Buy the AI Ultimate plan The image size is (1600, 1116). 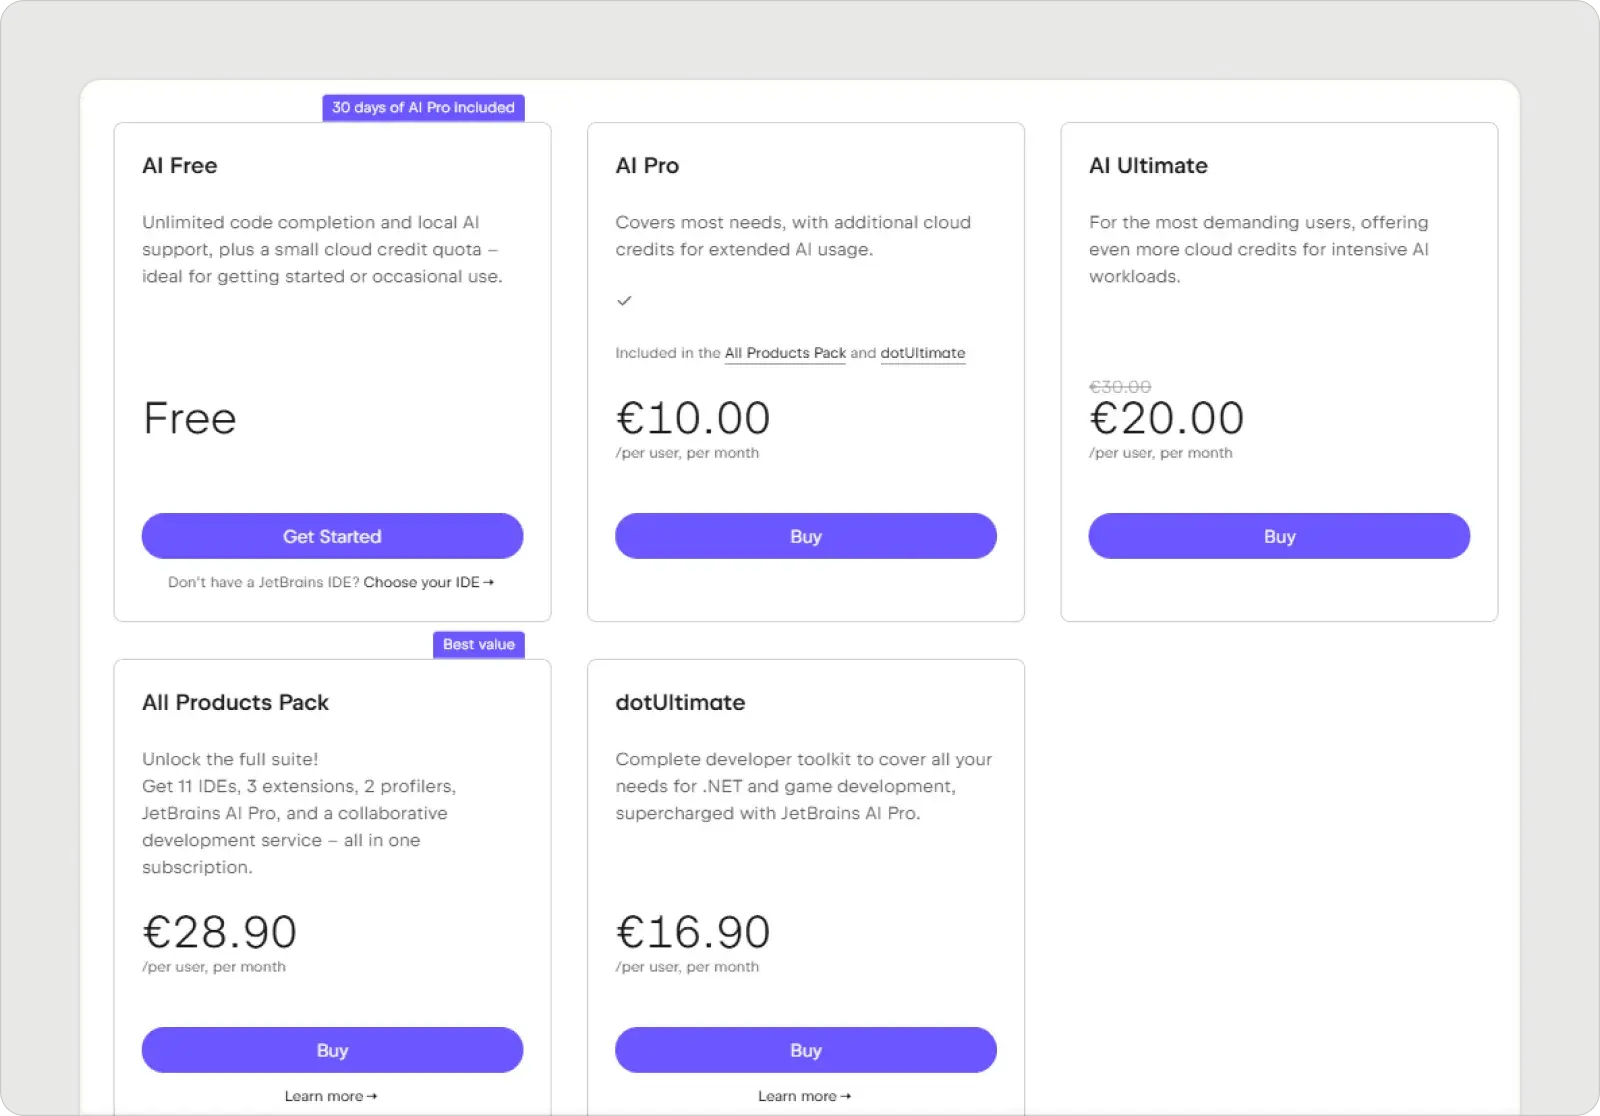[1279, 536]
